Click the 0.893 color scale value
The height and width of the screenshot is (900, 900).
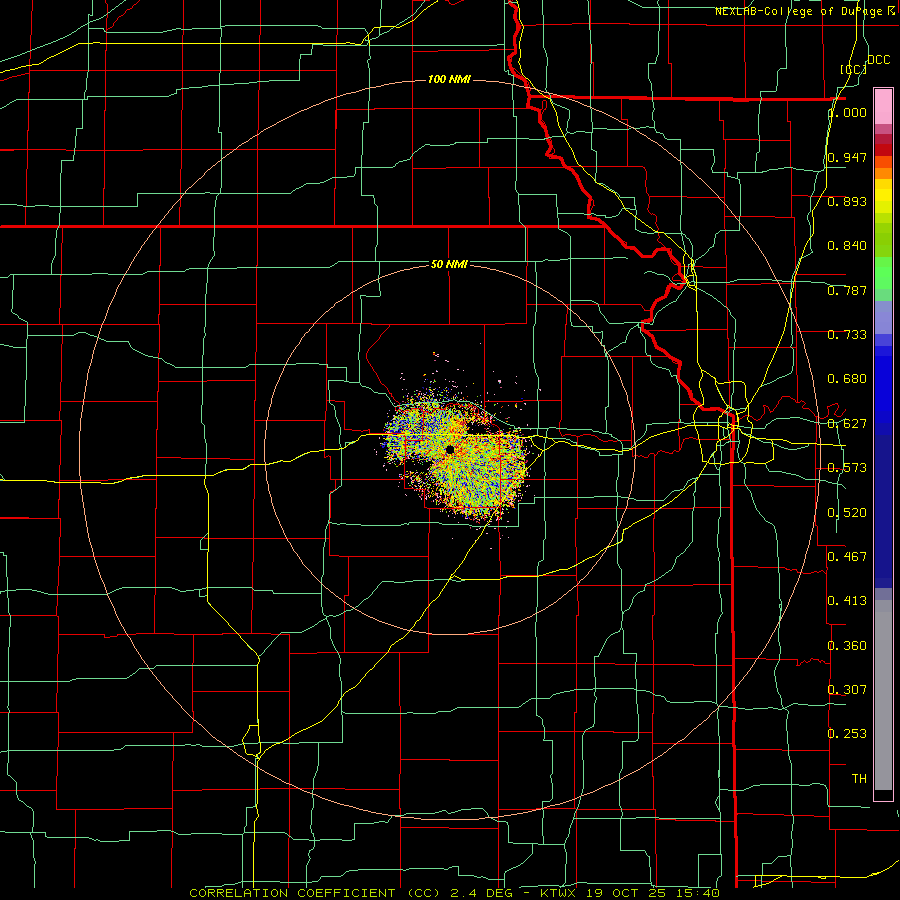point(847,201)
